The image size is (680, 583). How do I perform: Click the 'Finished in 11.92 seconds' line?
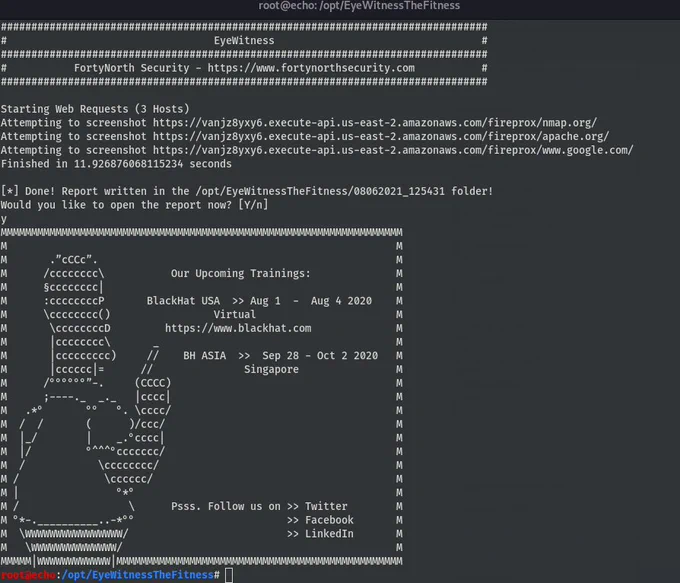coord(116,164)
